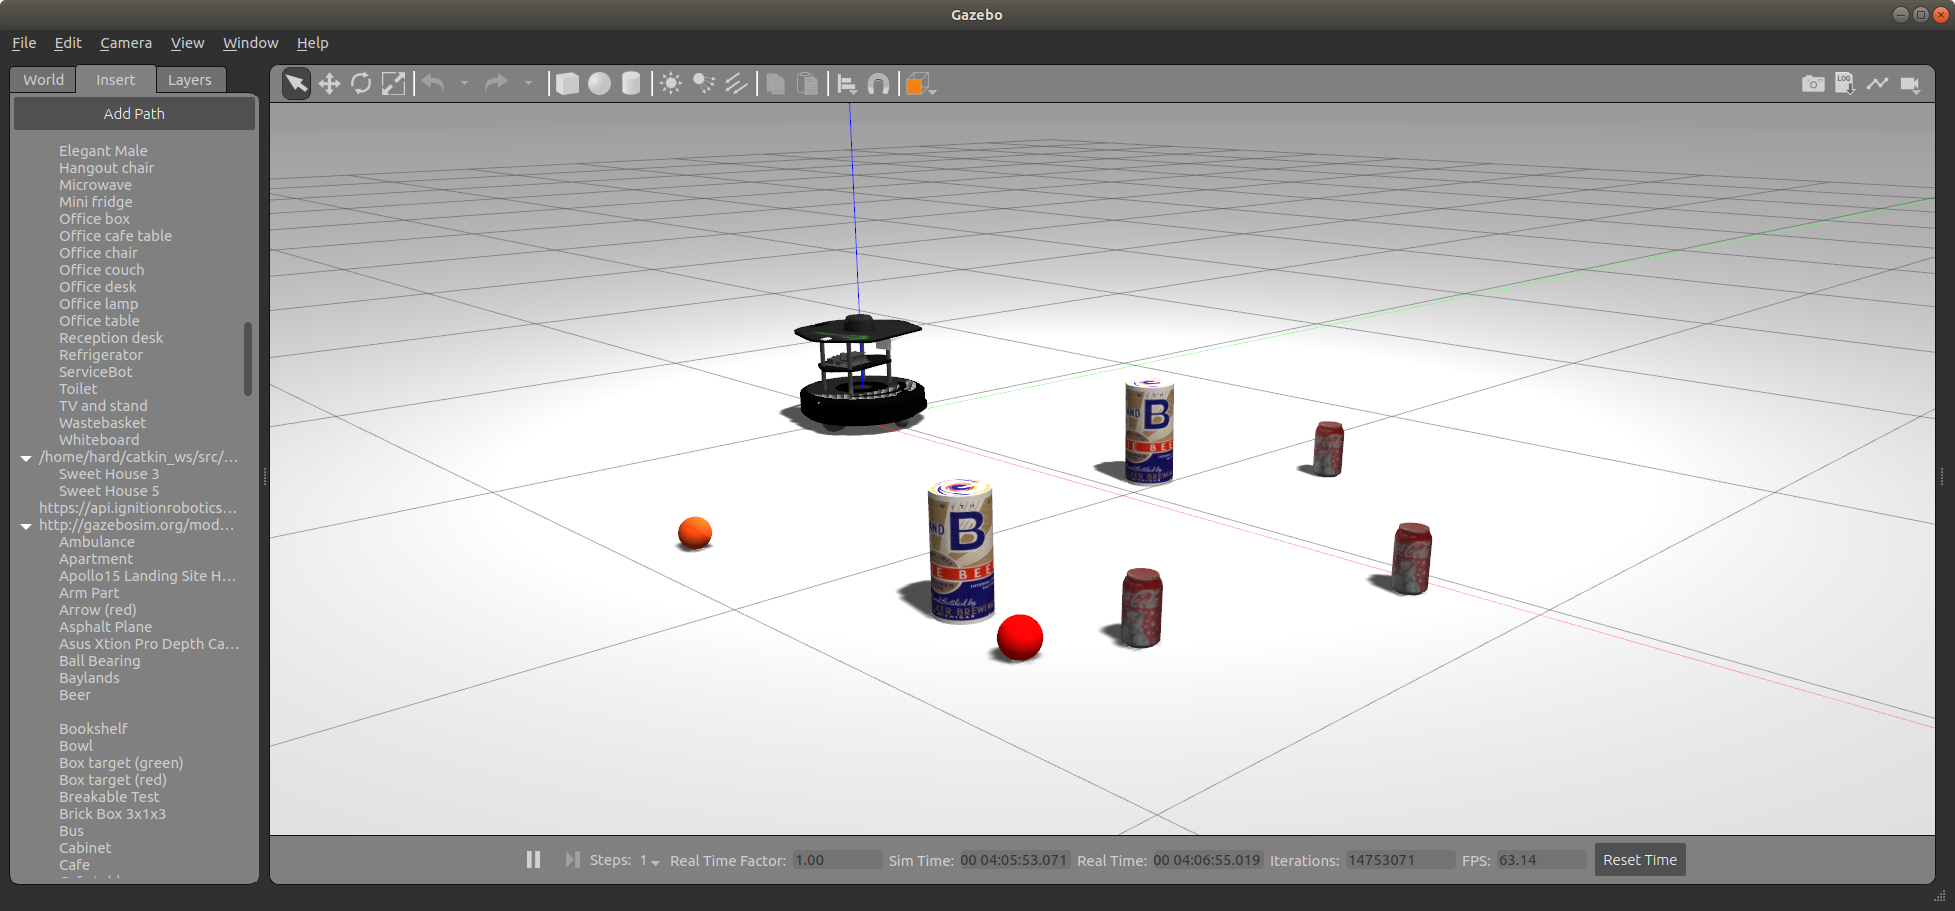This screenshot has width=1955, height=911.
Task: Click the Reset Time button
Action: point(1639,860)
